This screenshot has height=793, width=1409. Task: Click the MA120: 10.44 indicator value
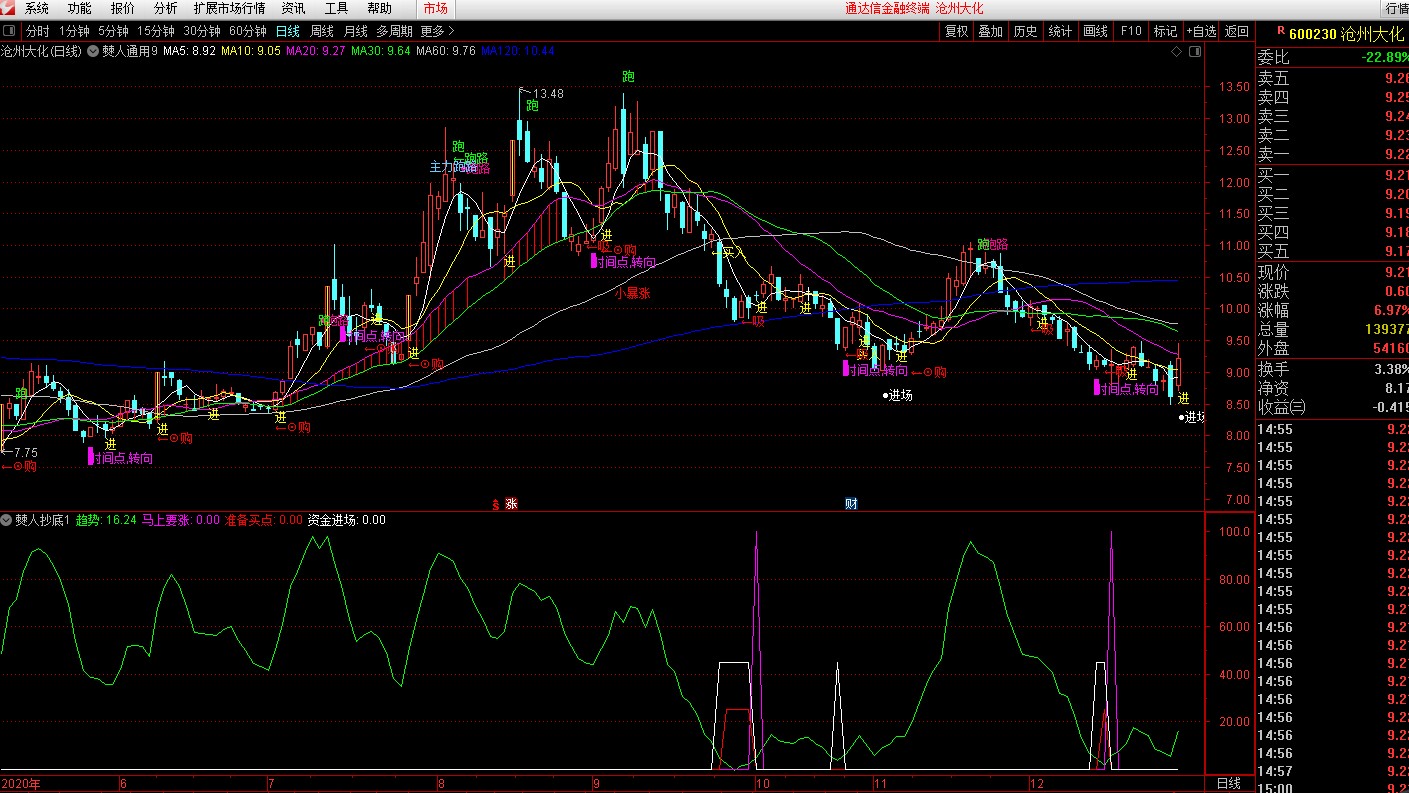coord(518,50)
